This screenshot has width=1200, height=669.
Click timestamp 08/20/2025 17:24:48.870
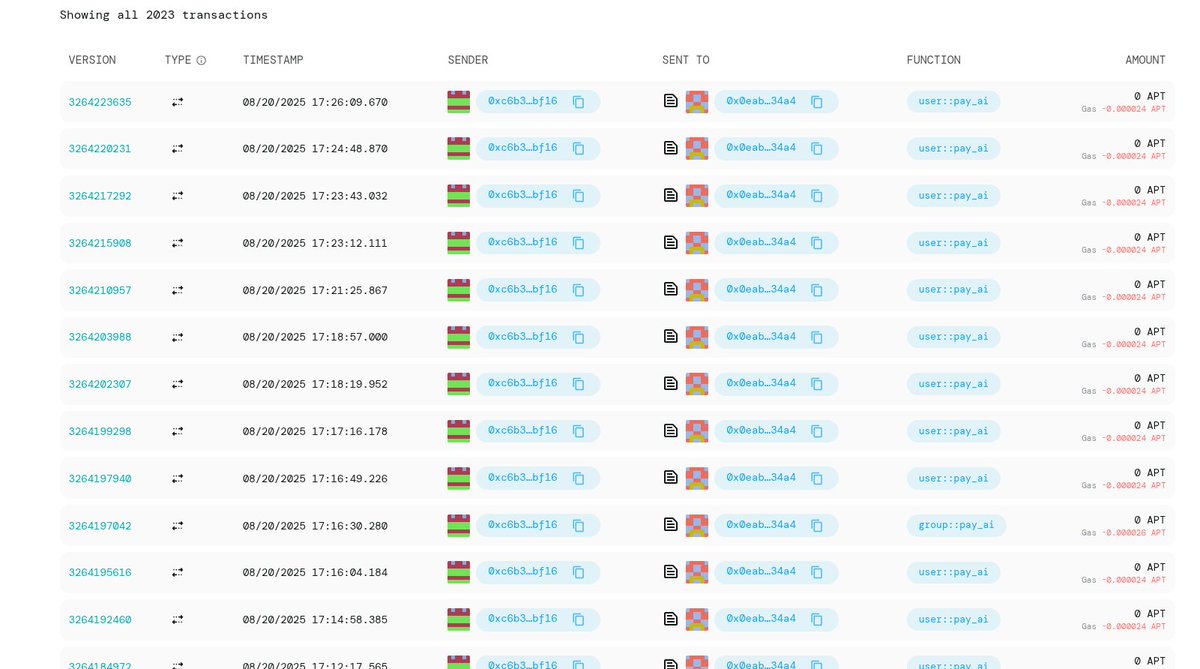[x=315, y=149]
